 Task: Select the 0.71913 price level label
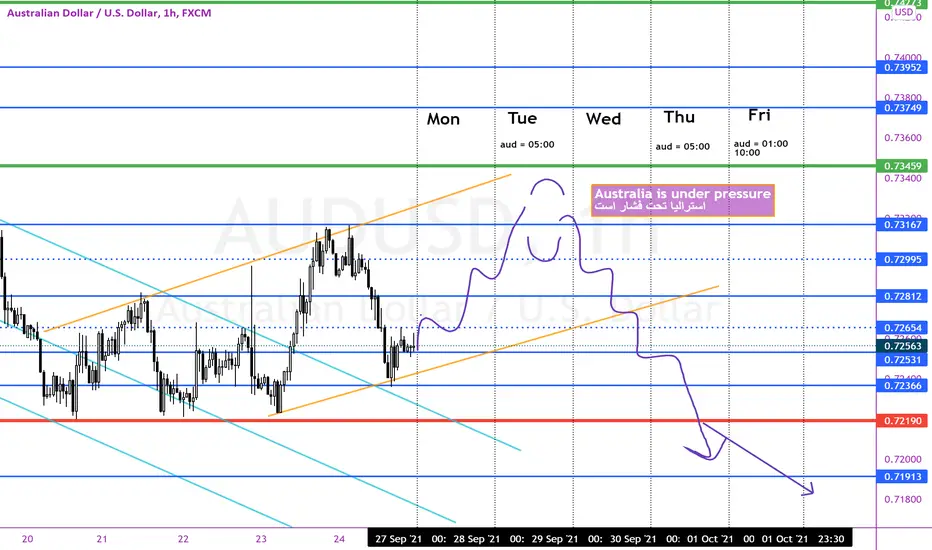tap(902, 476)
